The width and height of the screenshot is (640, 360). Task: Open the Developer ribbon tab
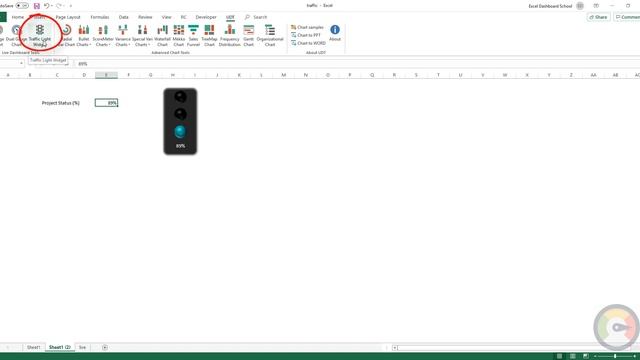point(206,17)
